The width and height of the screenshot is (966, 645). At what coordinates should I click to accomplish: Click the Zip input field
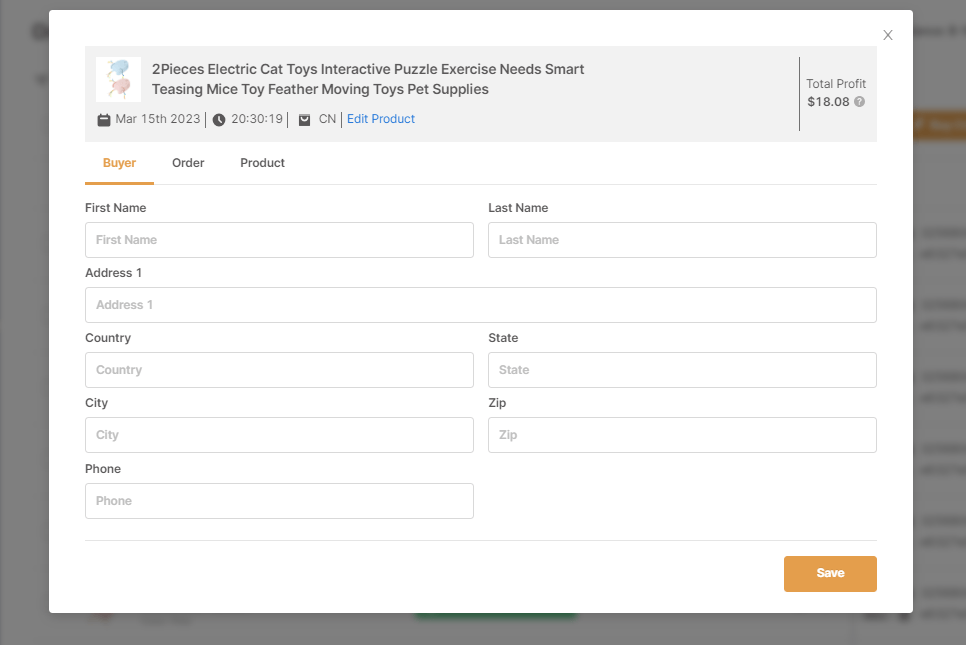coord(682,435)
